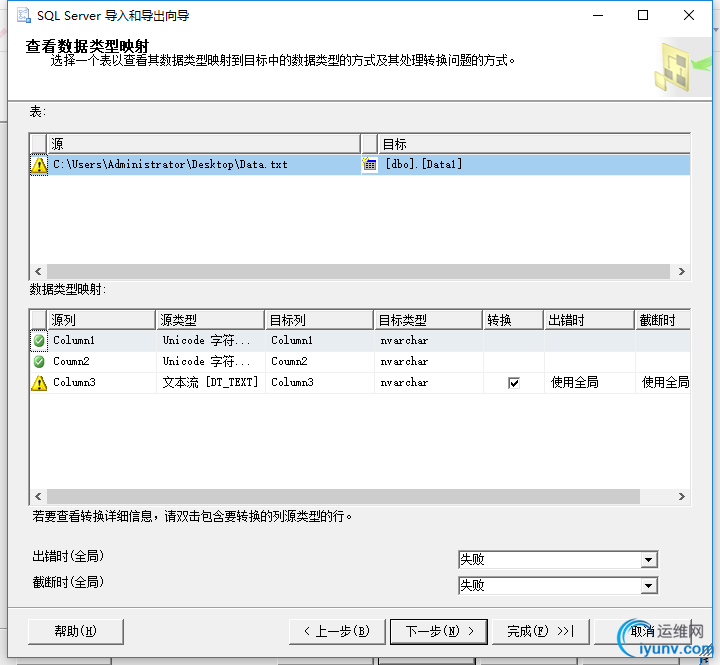
Task: Select the Column3 source column cell
Action: (x=102, y=383)
